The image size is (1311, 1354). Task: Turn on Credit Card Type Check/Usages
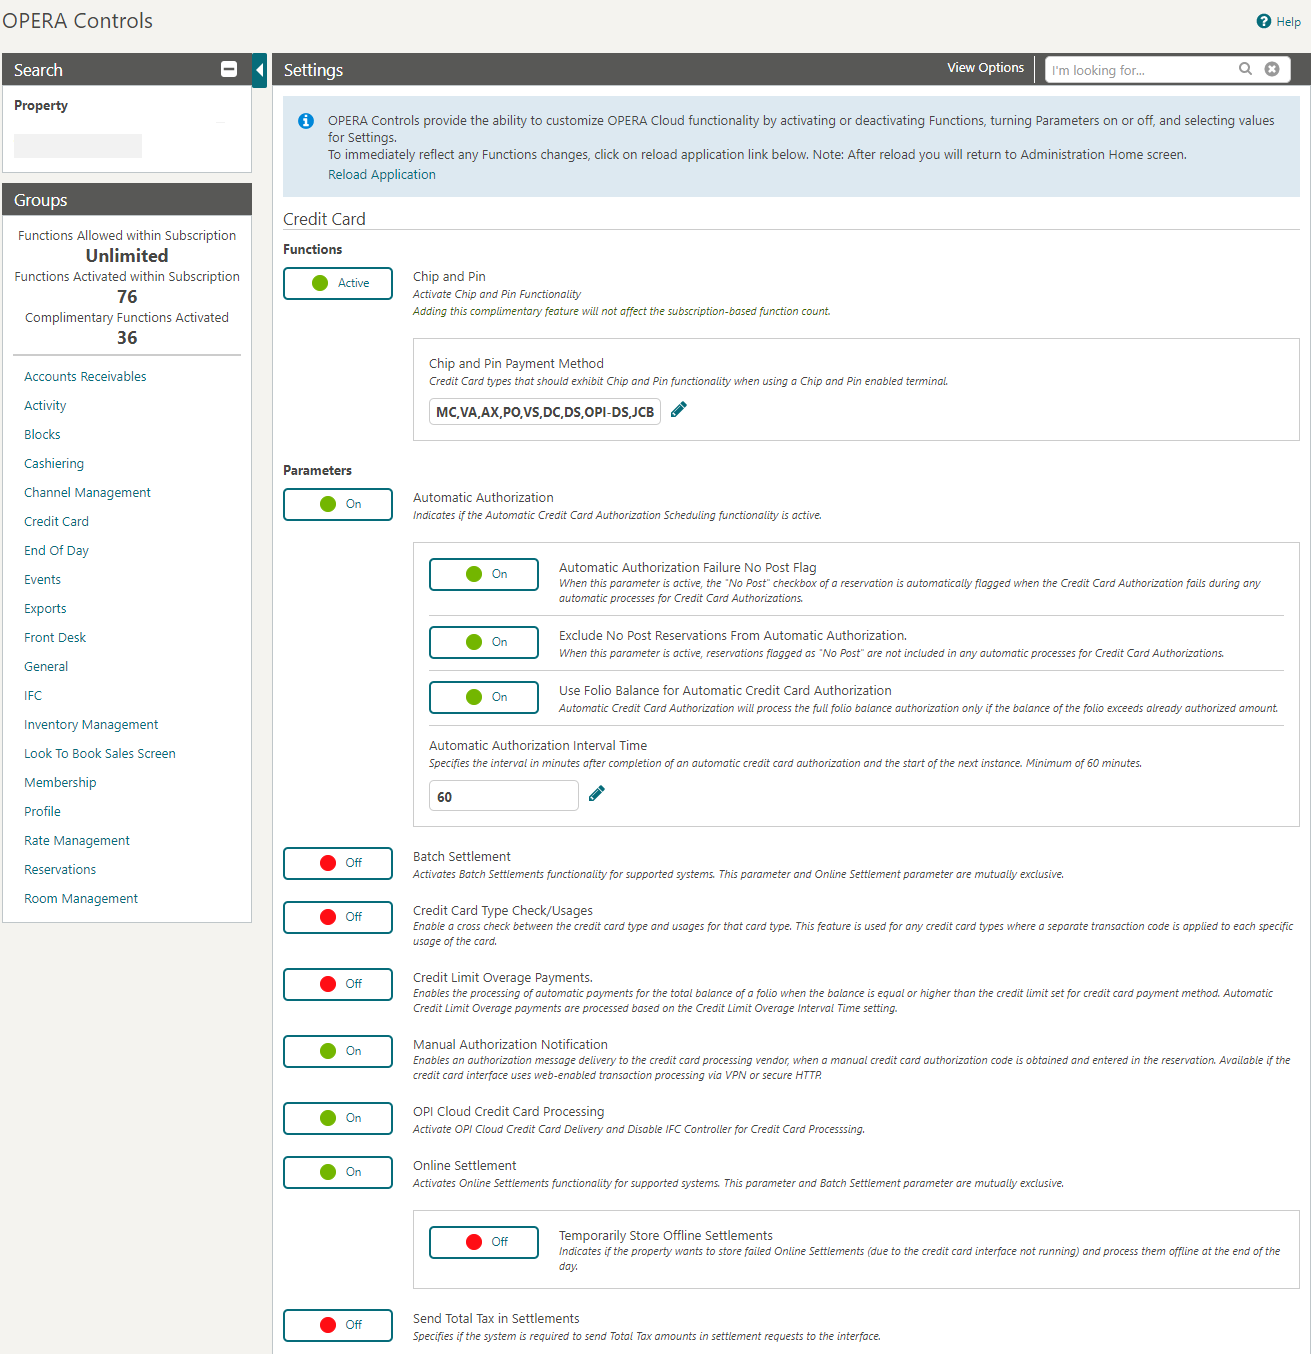338,917
